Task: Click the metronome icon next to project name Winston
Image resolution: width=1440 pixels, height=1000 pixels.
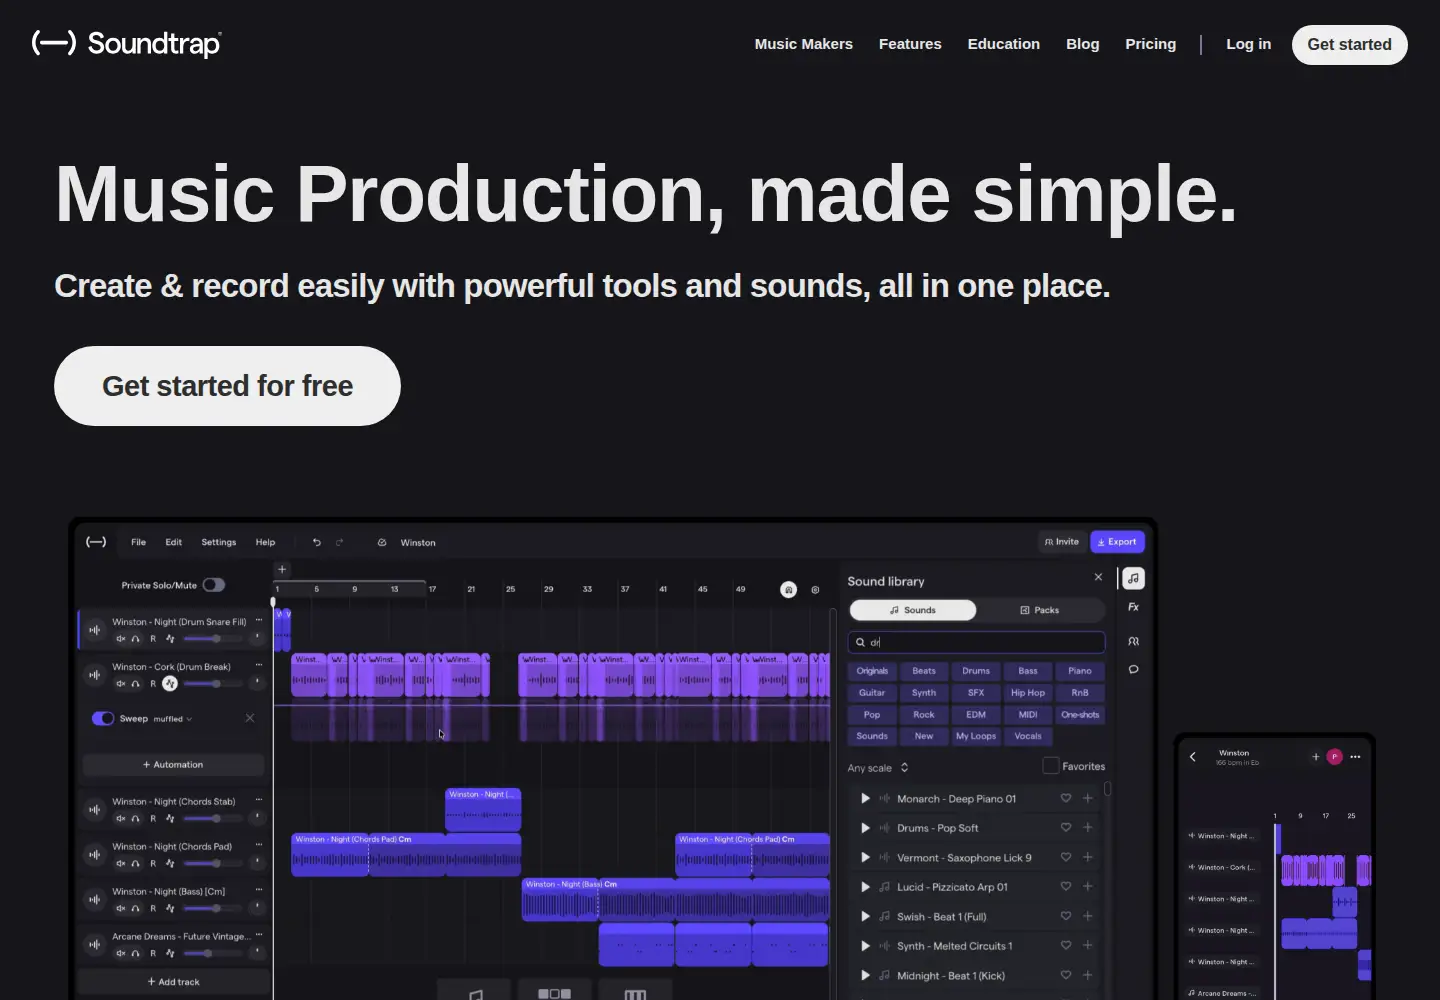Action: (x=382, y=542)
